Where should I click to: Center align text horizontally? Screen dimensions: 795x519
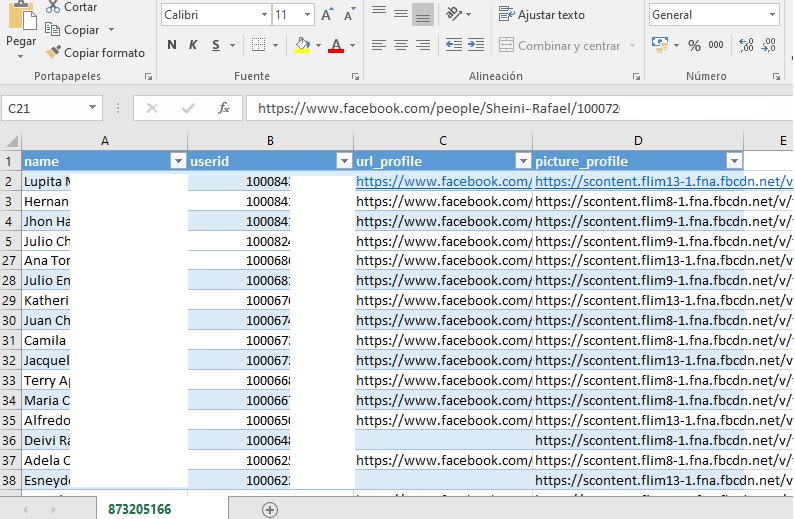coord(400,46)
